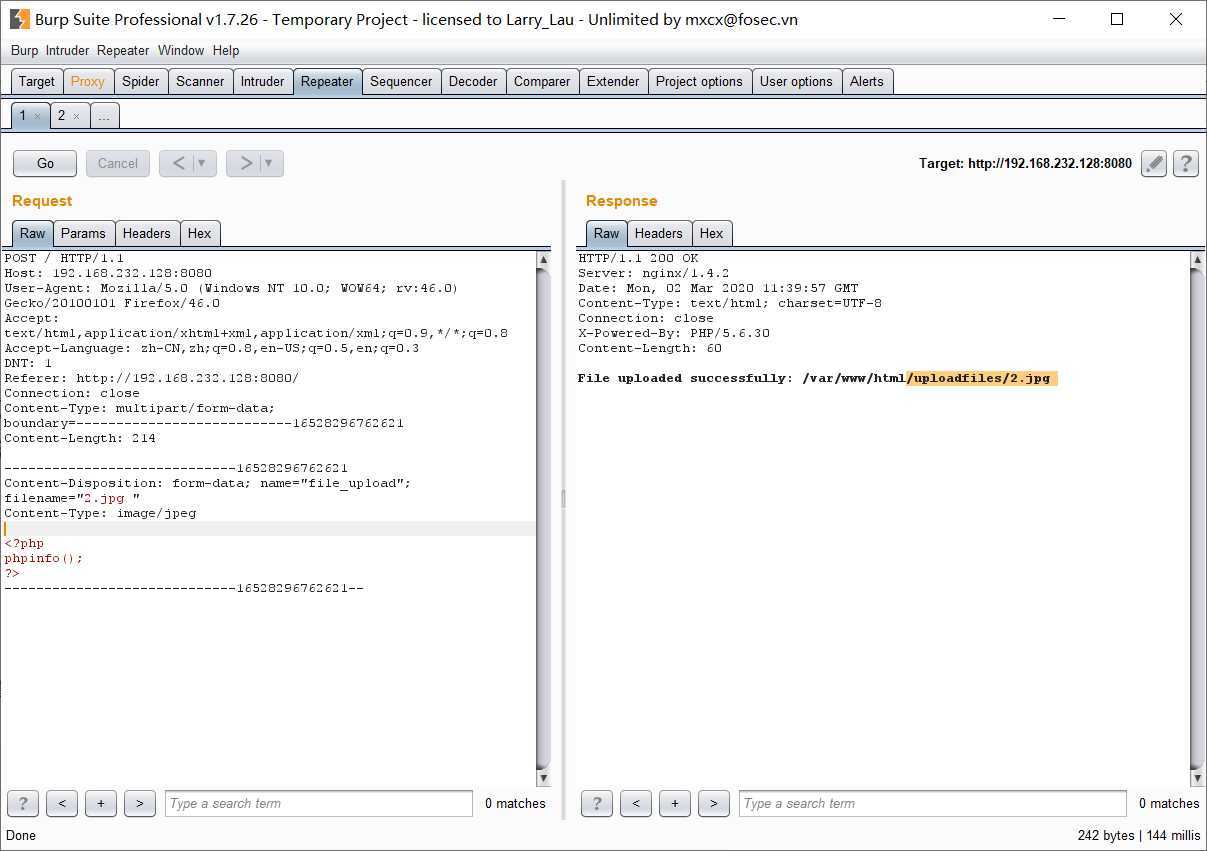Open the Repeater menu
The height and width of the screenshot is (851, 1207).
coord(123,50)
